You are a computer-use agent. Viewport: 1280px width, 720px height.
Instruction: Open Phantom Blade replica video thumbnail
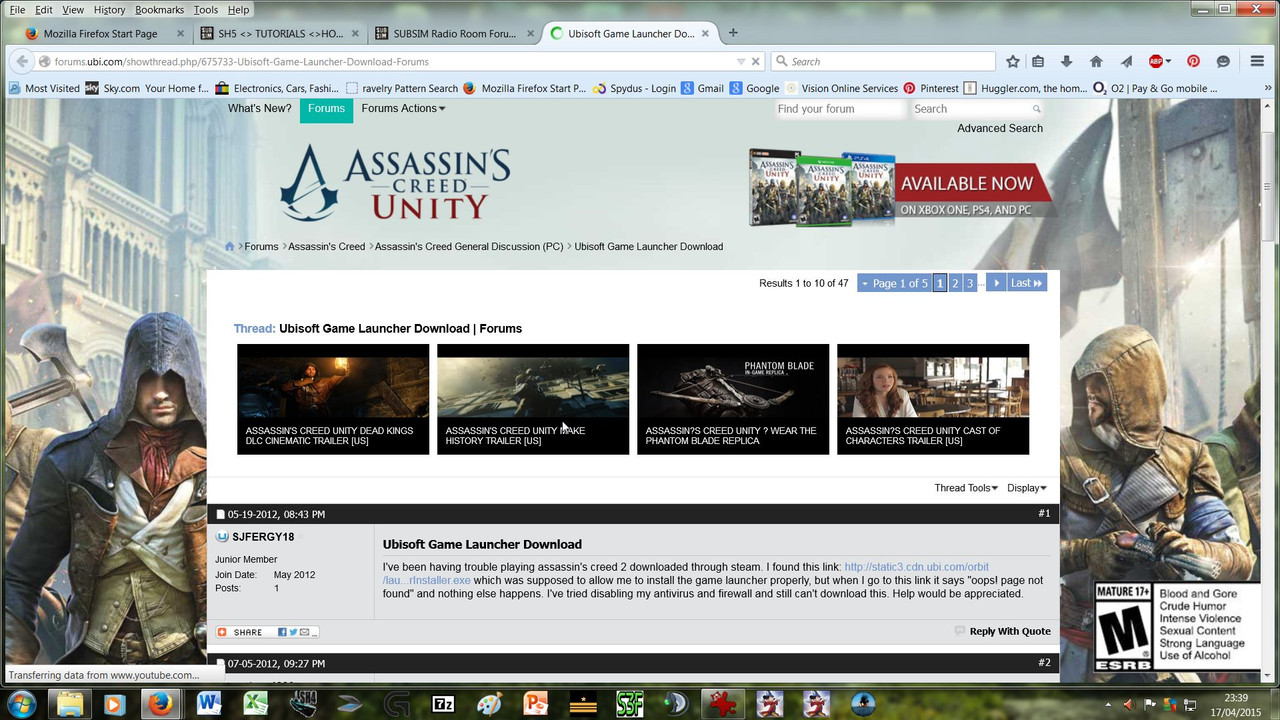click(x=733, y=399)
